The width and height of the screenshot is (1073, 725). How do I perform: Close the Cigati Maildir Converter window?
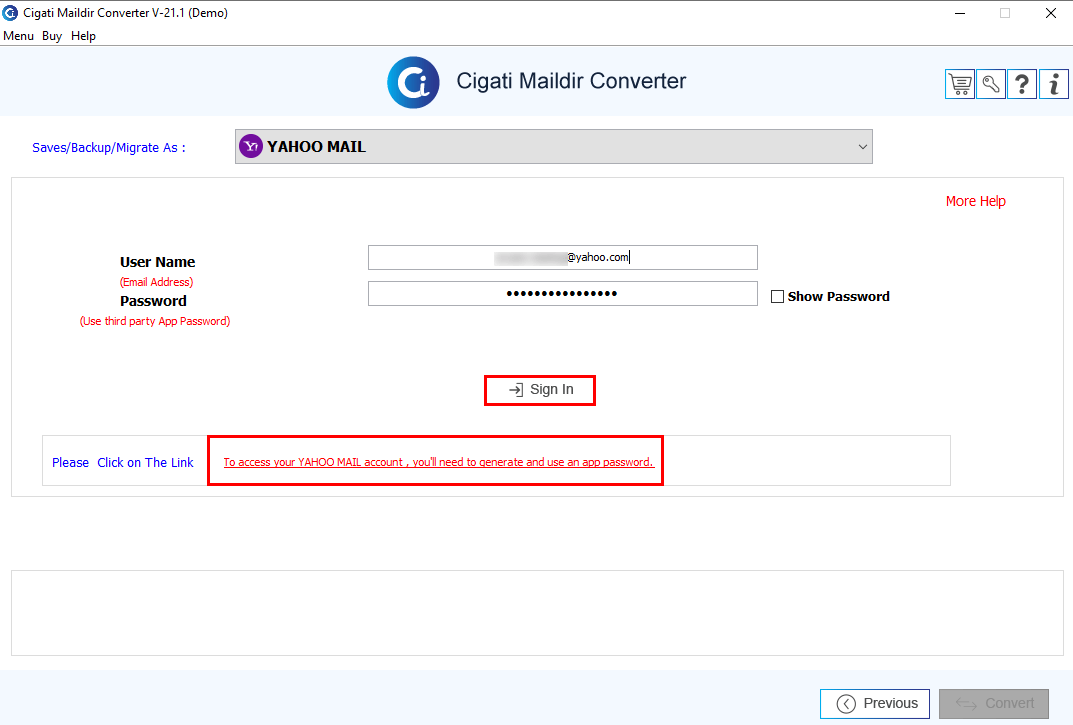point(1051,13)
